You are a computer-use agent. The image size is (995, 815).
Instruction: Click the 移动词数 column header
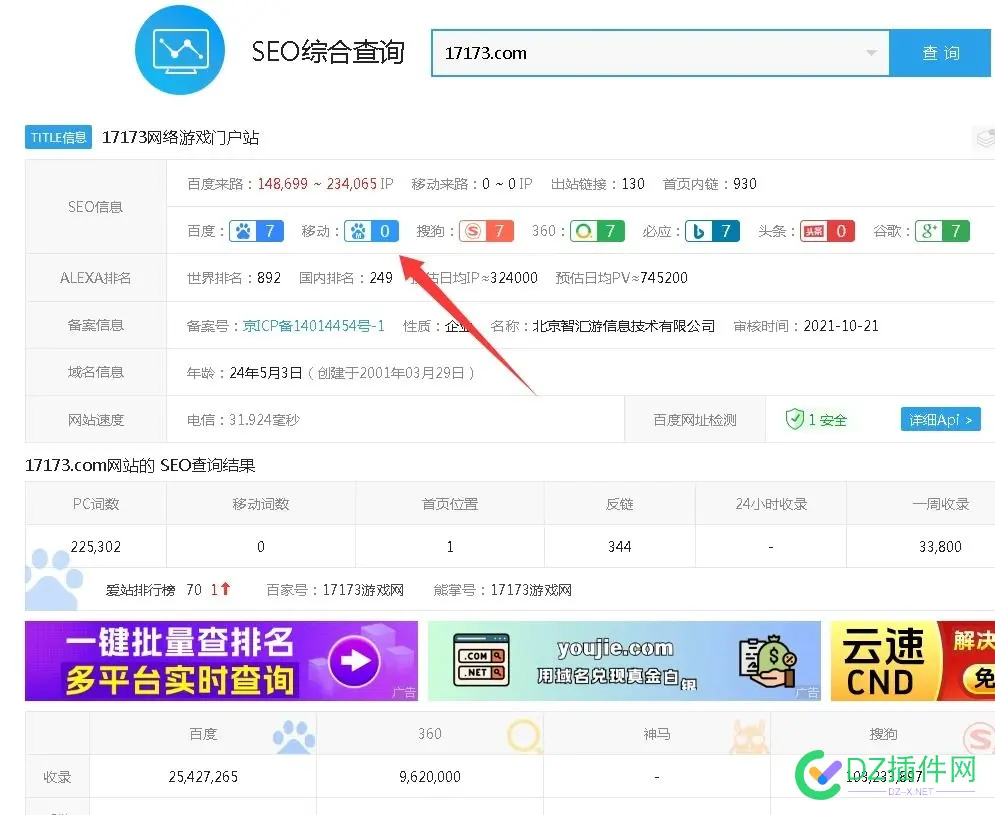(261, 504)
